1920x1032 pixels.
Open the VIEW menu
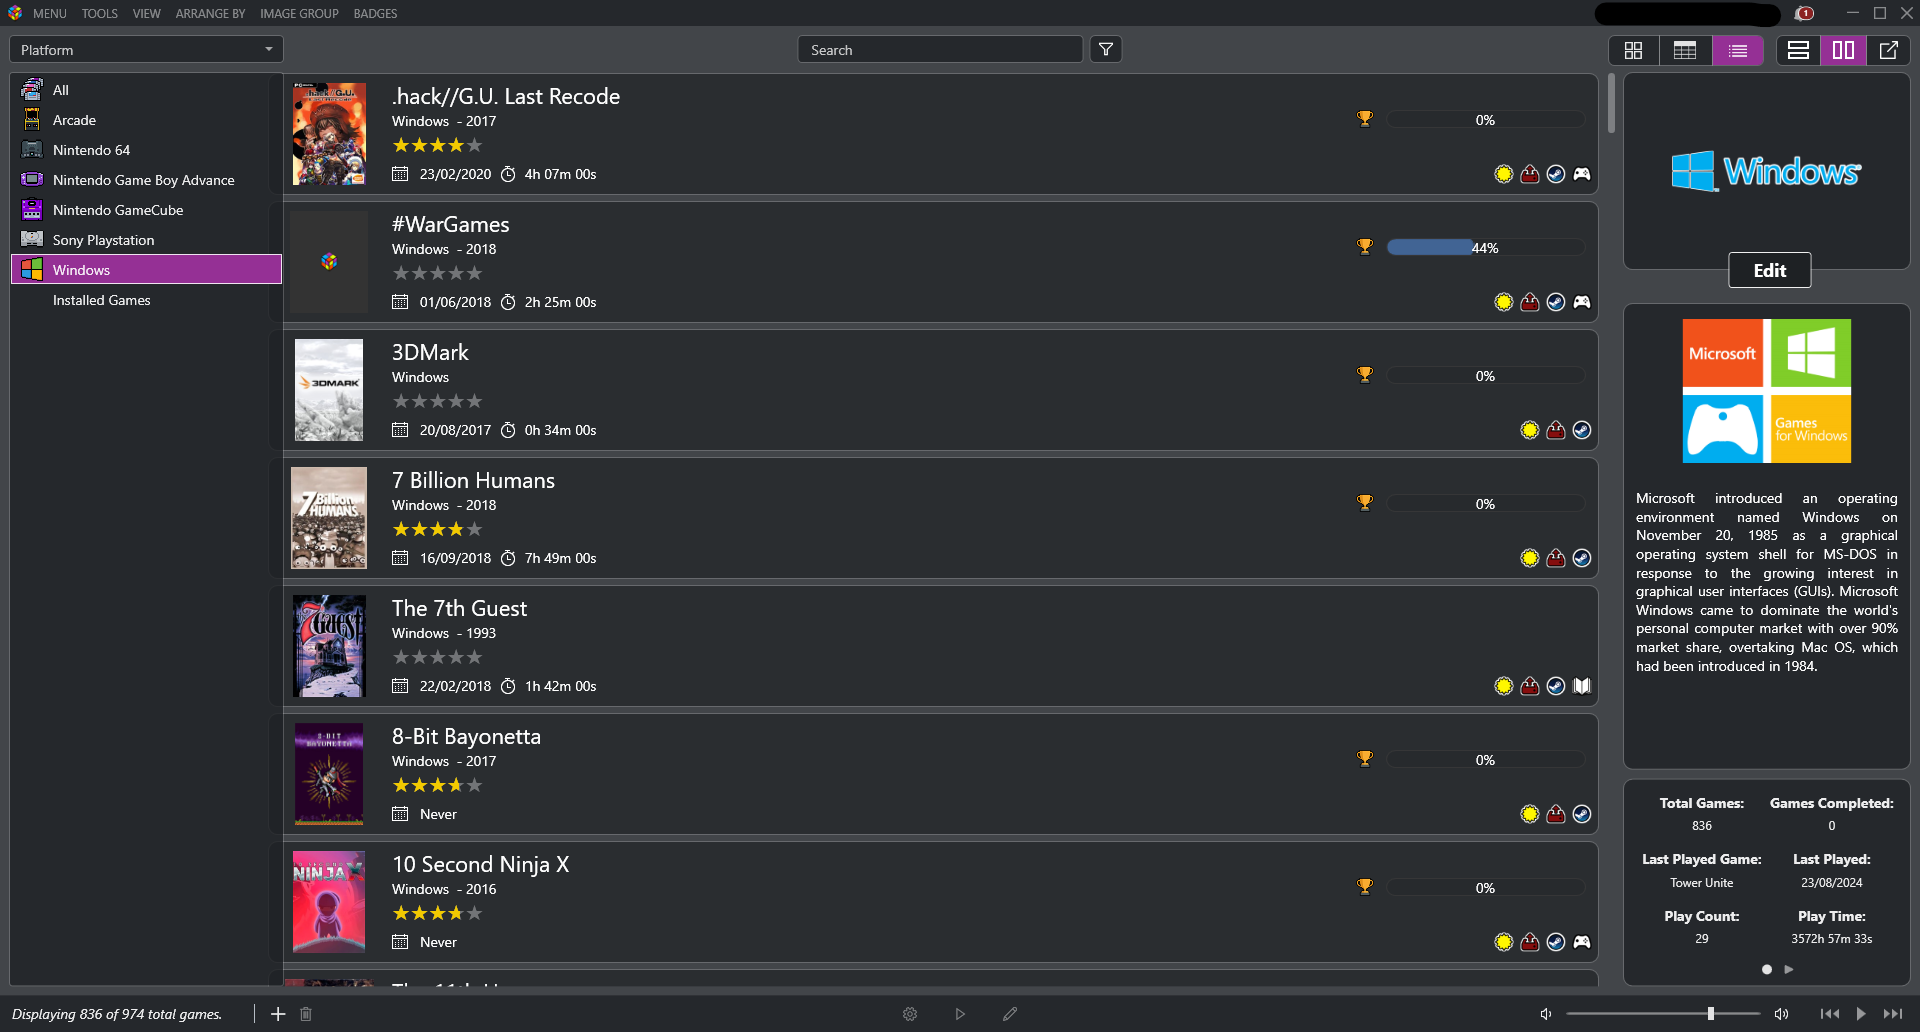146,13
